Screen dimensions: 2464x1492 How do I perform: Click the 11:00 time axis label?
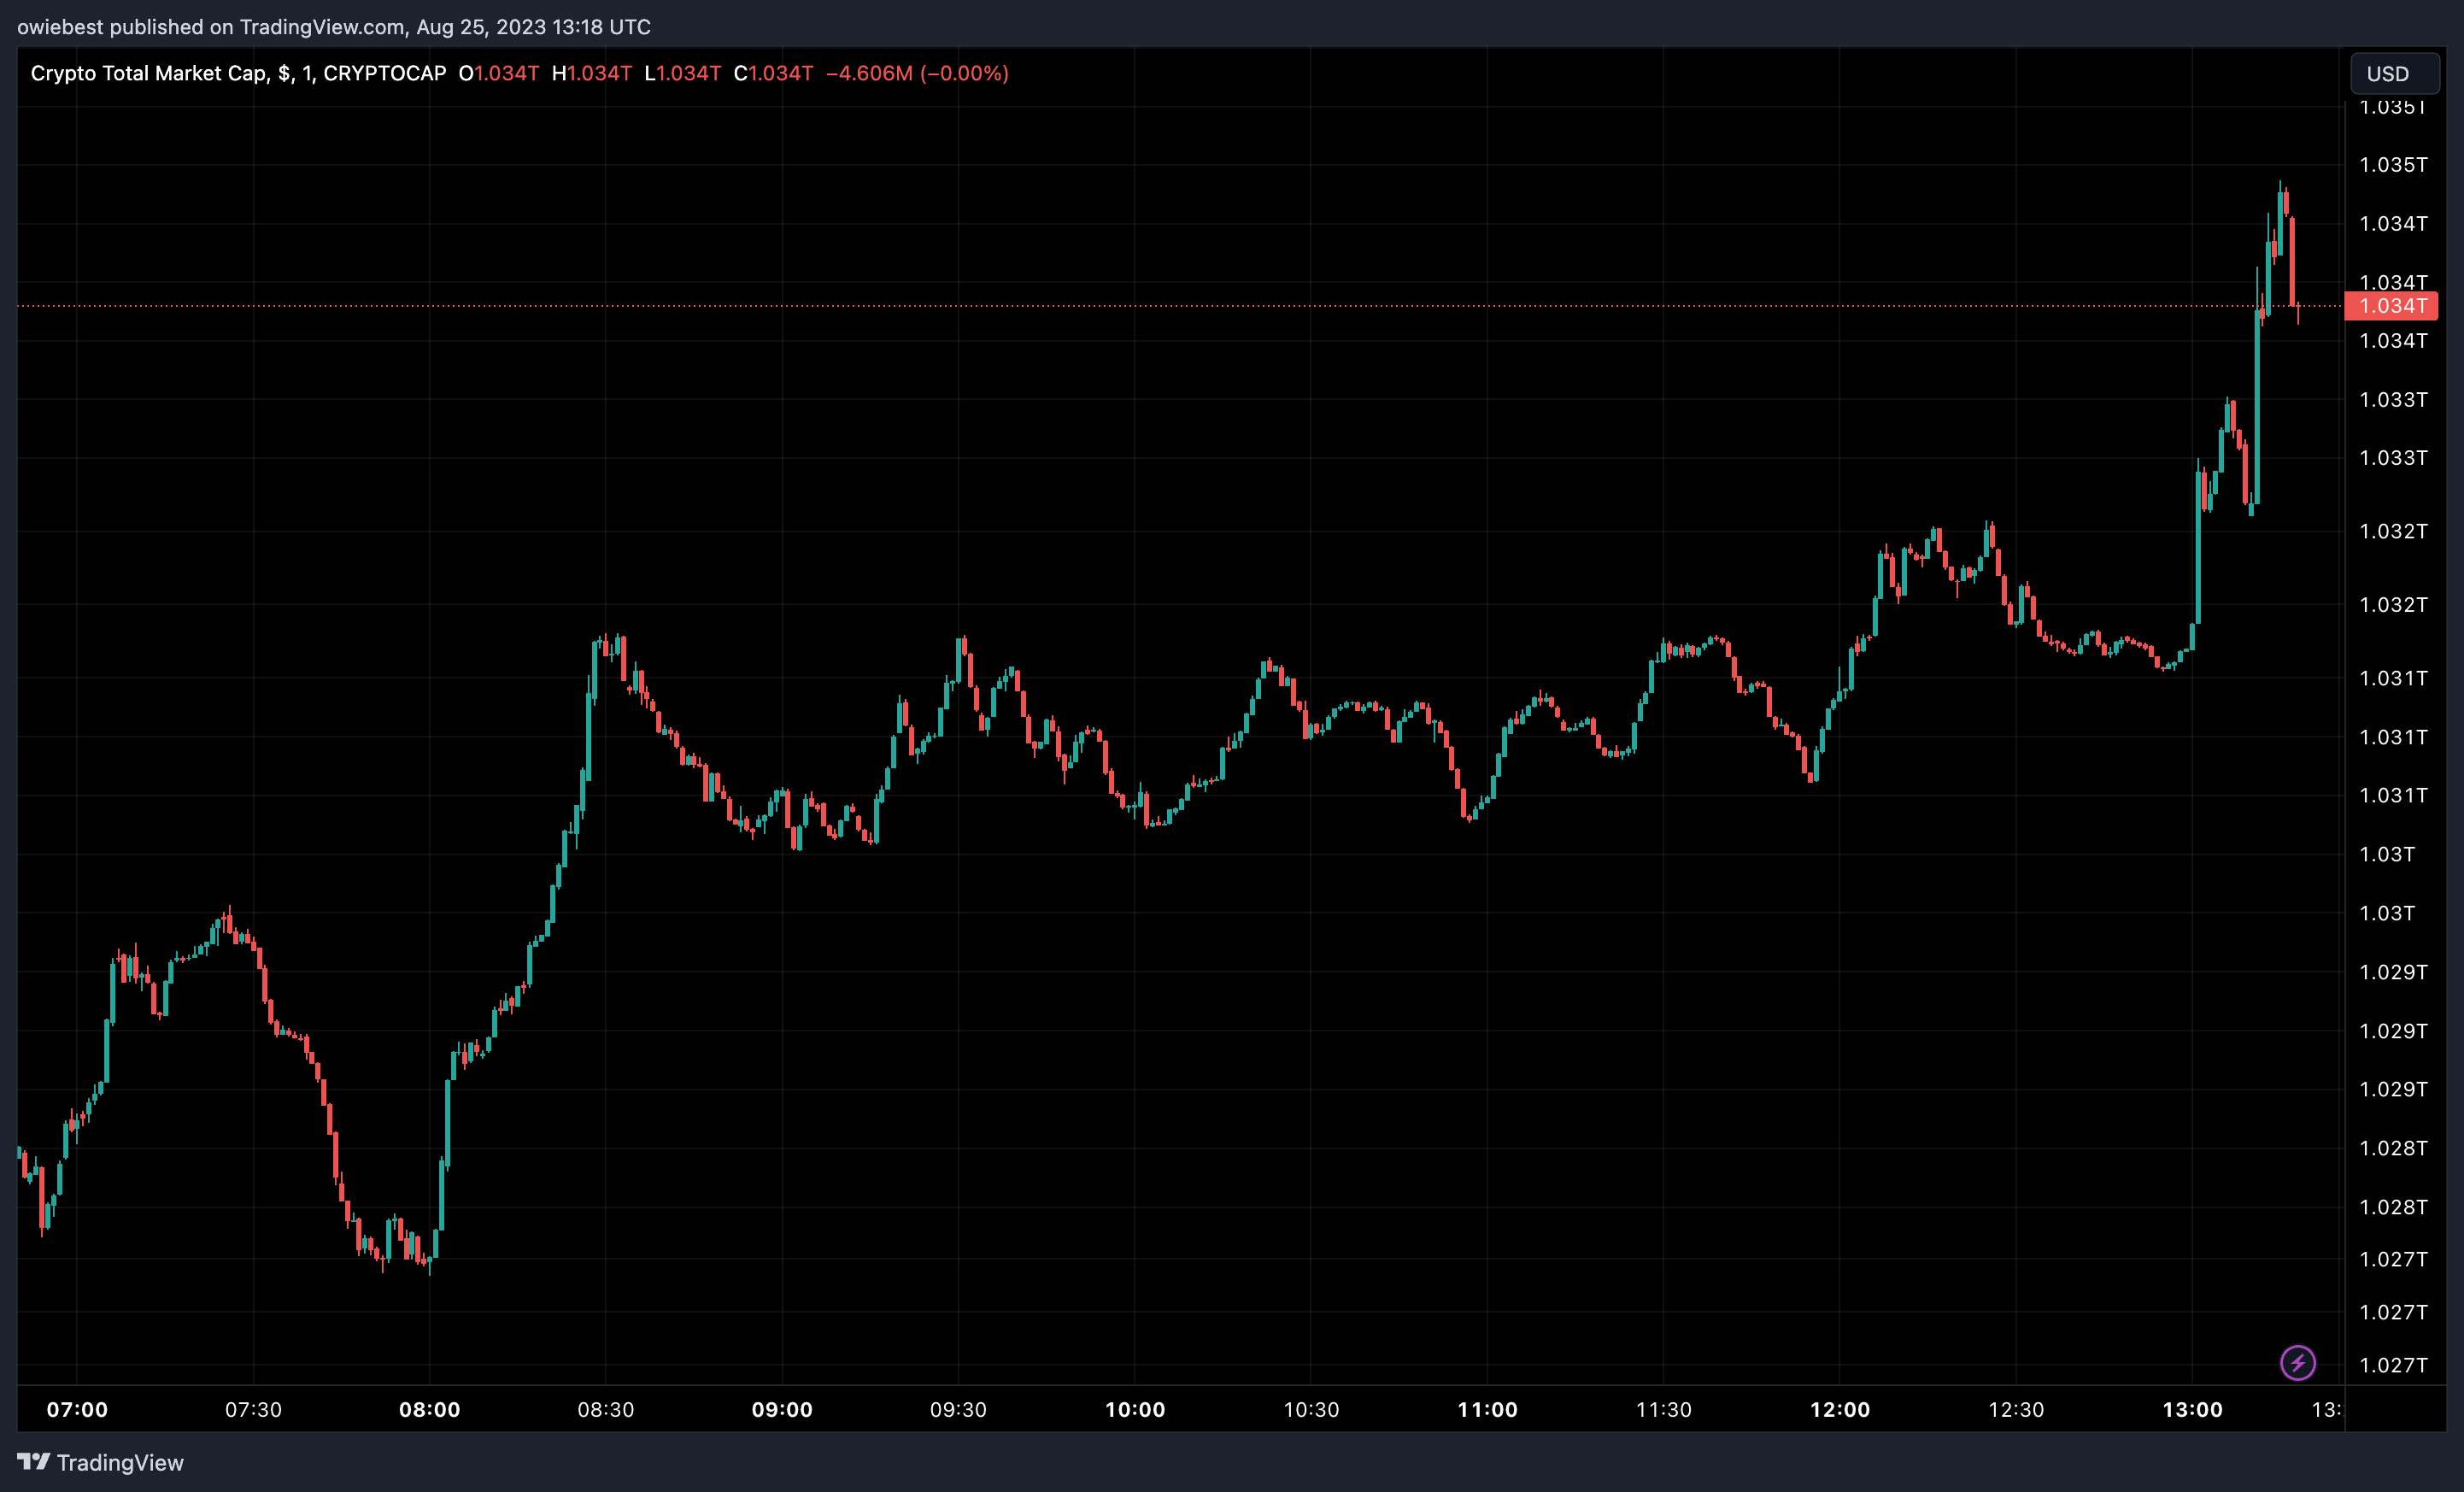click(1488, 1410)
